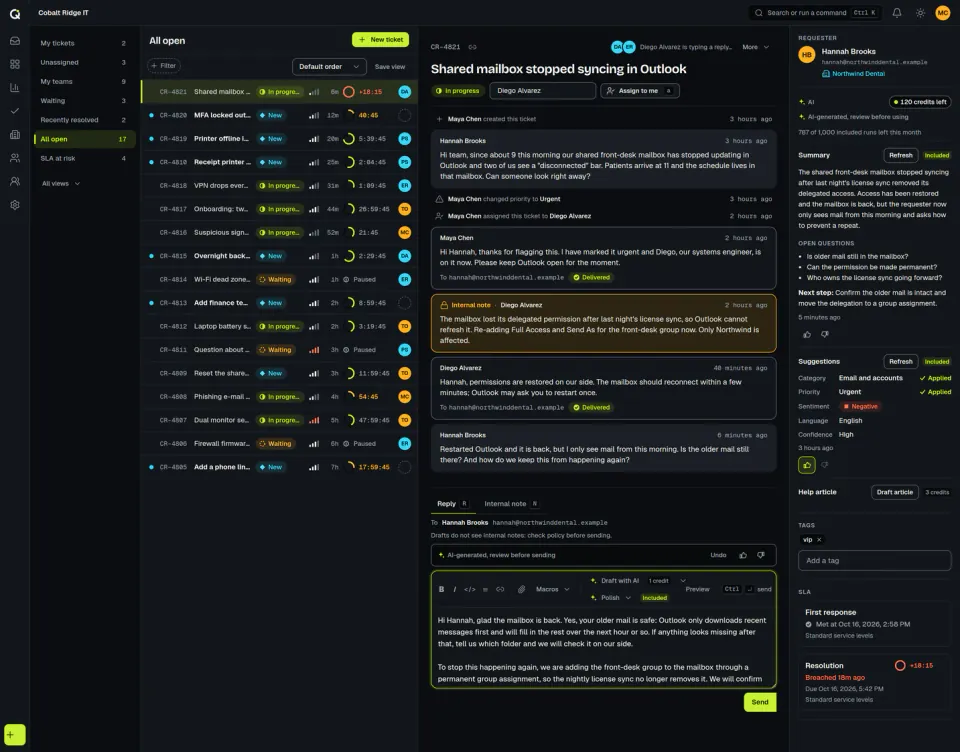This screenshot has width=960, height=752.
Task: Expand the Draft with AI options chevron
Action: tap(683, 581)
